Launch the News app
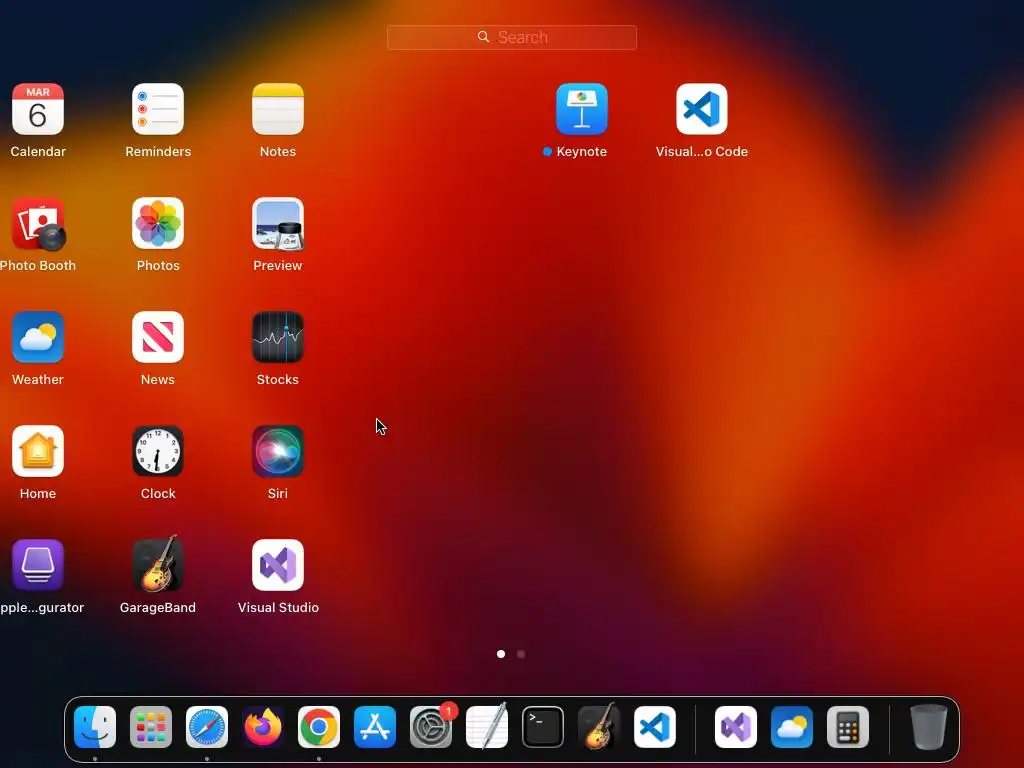The height and width of the screenshot is (768, 1024). tap(158, 337)
